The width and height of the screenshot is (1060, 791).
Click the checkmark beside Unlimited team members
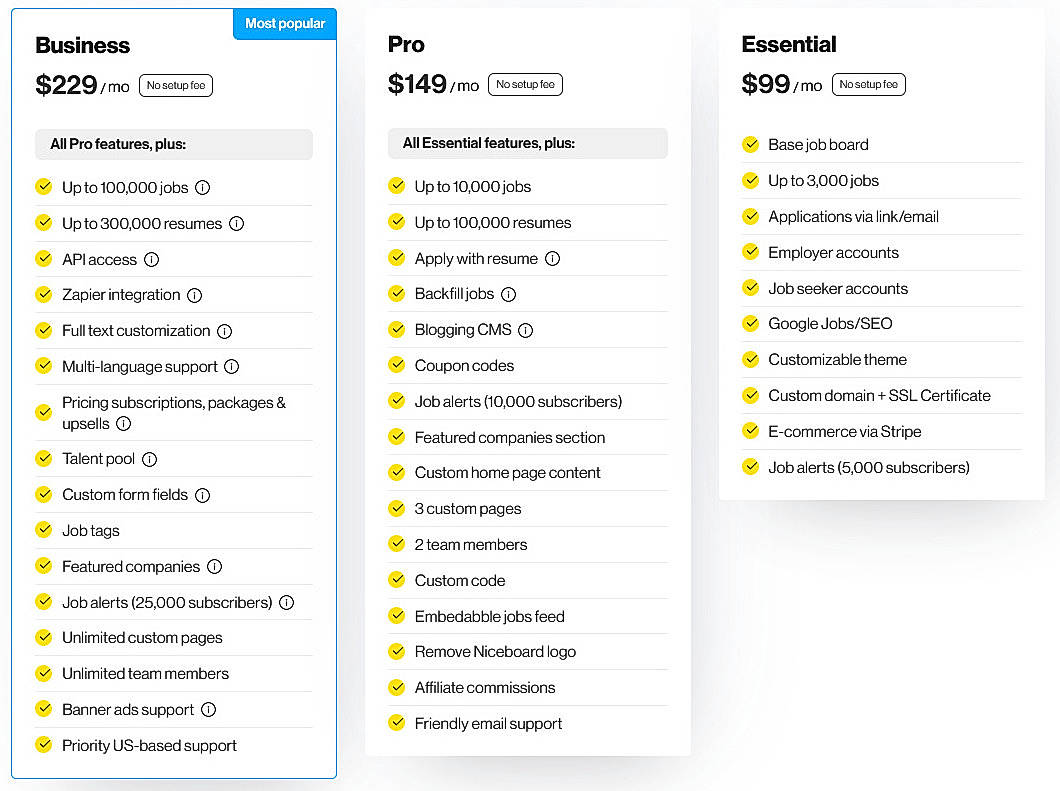click(44, 673)
